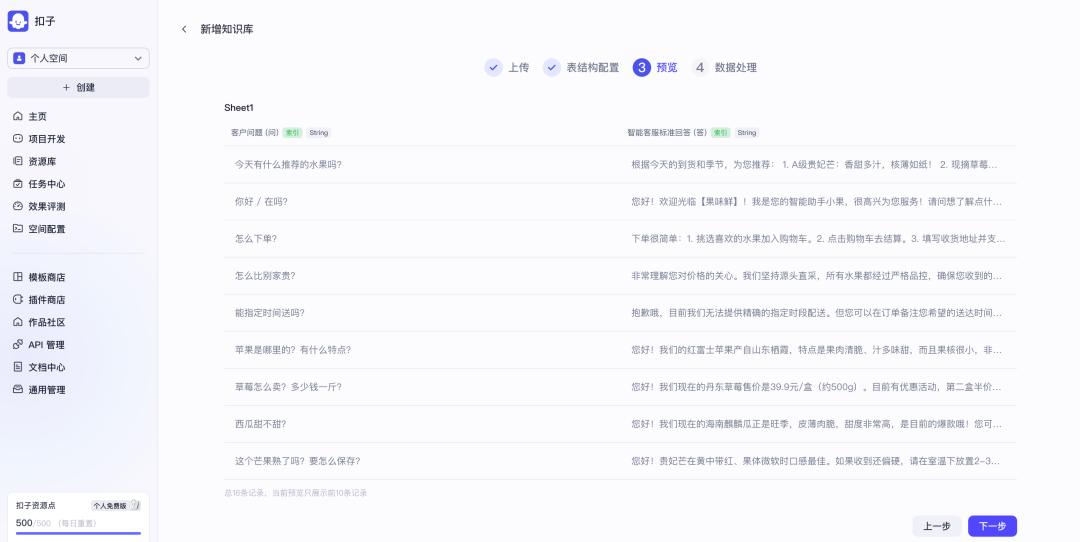
Task: Click the Coze (扣子) logo icon
Action: (x=18, y=21)
